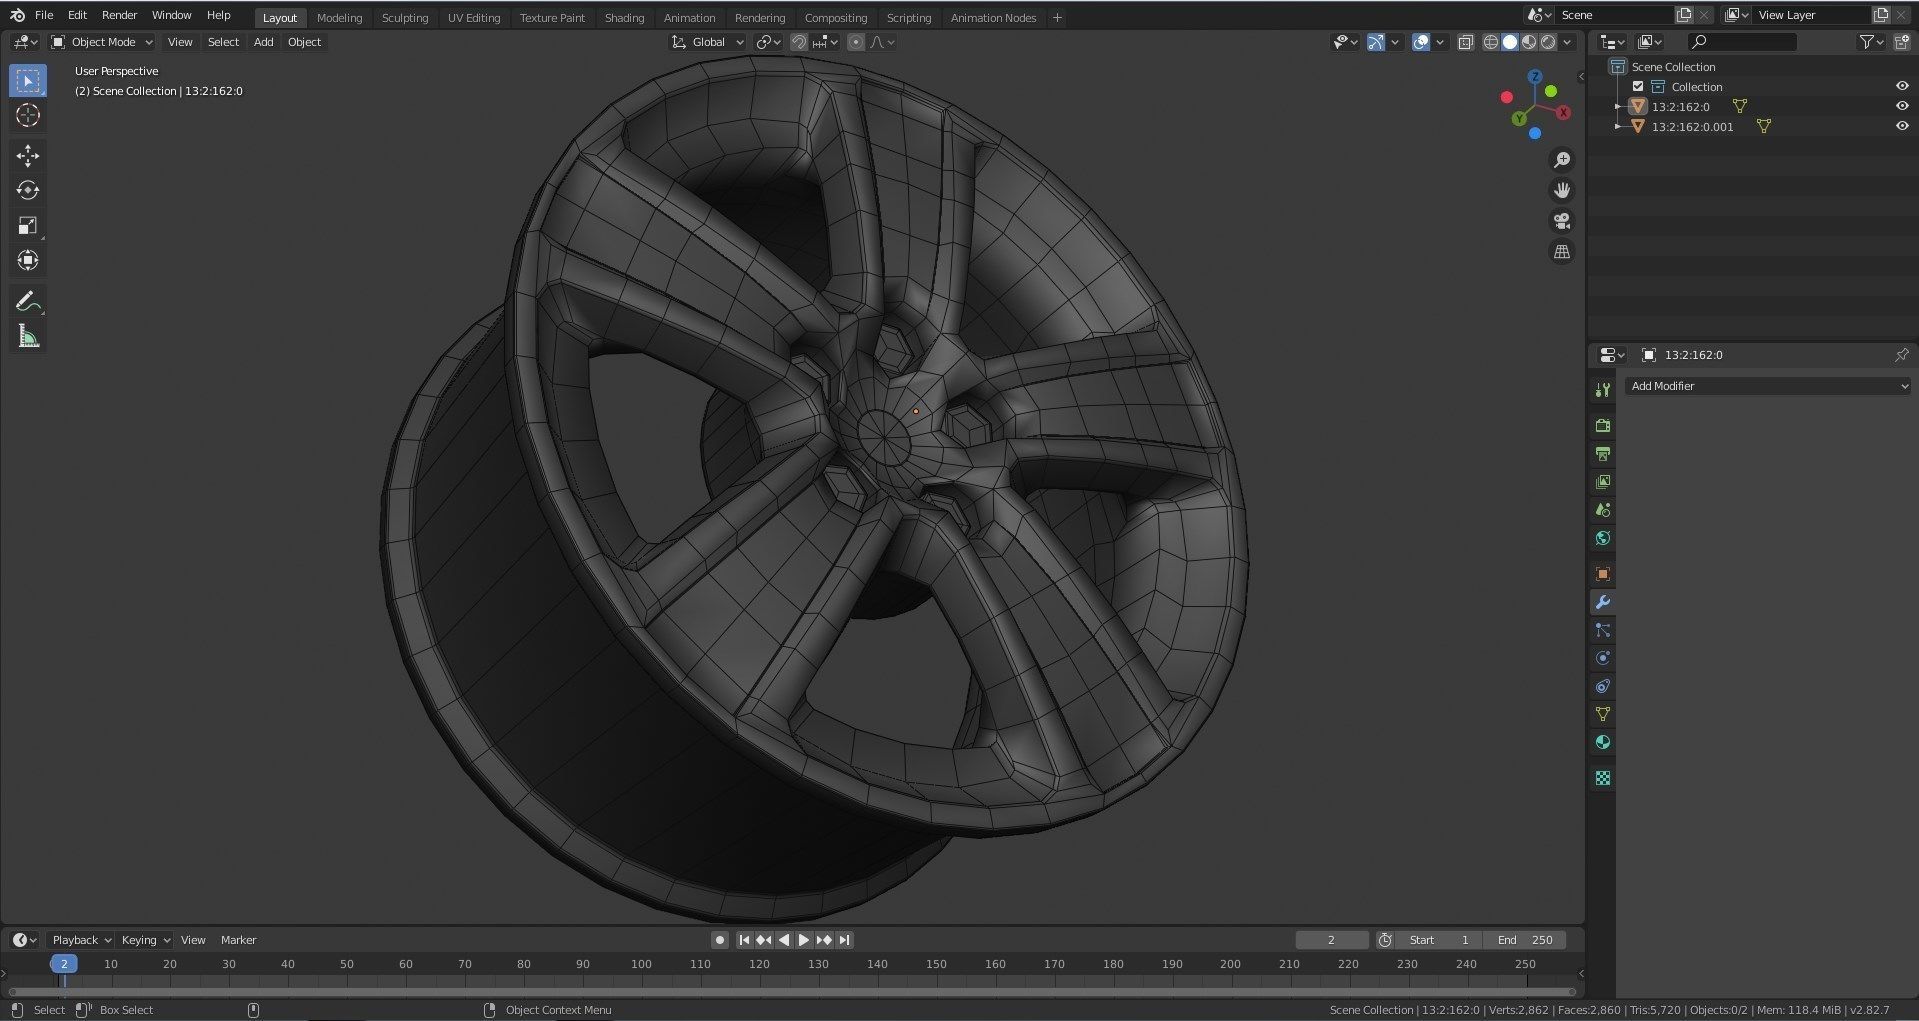Image resolution: width=1919 pixels, height=1021 pixels.
Task: Open the Add Modifier dropdown
Action: tap(1768, 386)
